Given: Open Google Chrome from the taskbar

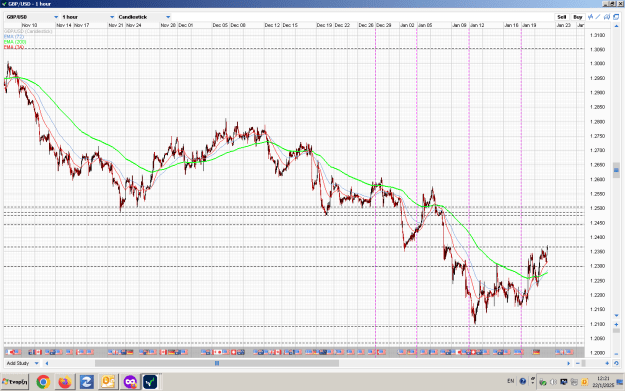Looking at the screenshot, I should pos(43,382).
